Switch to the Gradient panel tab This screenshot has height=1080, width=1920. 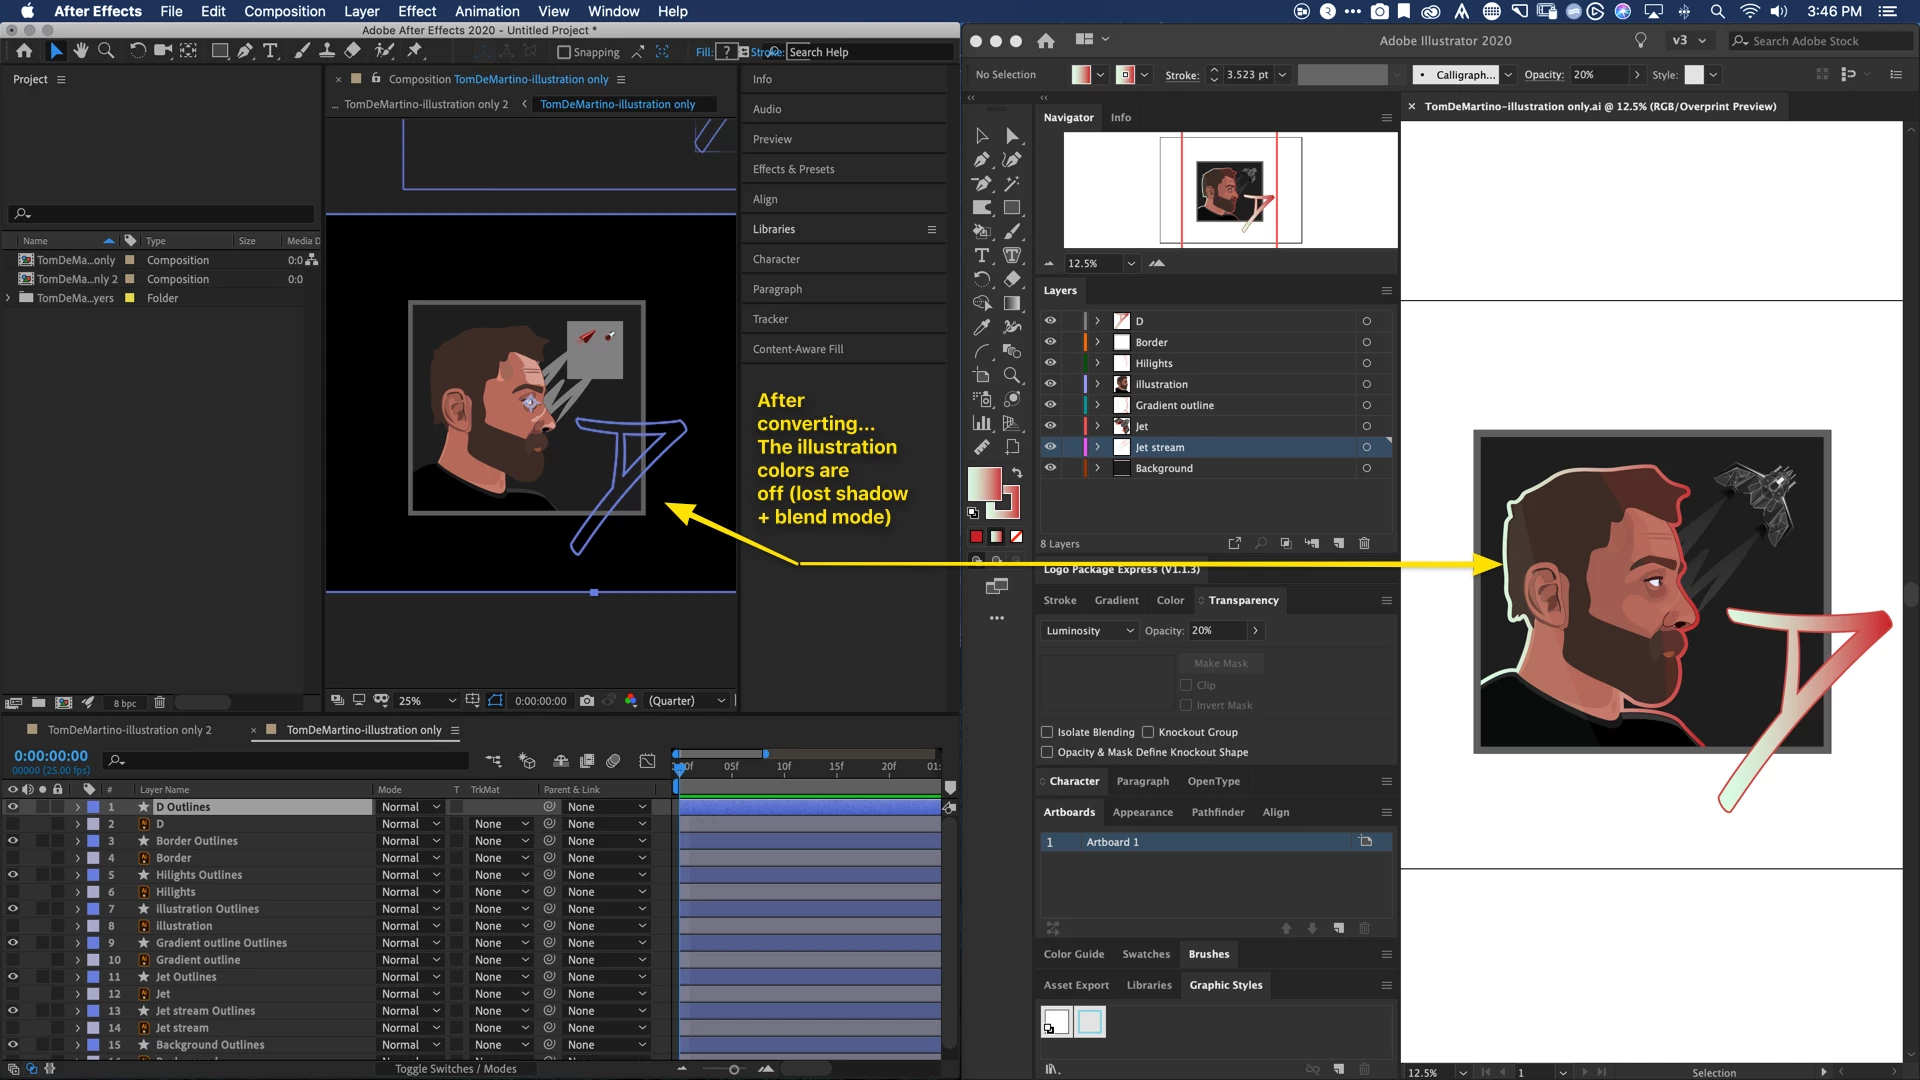pyautogui.click(x=1116, y=600)
